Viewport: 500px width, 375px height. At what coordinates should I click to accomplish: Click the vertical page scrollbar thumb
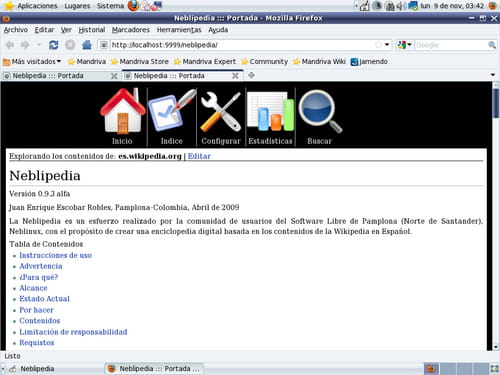tap(496, 103)
